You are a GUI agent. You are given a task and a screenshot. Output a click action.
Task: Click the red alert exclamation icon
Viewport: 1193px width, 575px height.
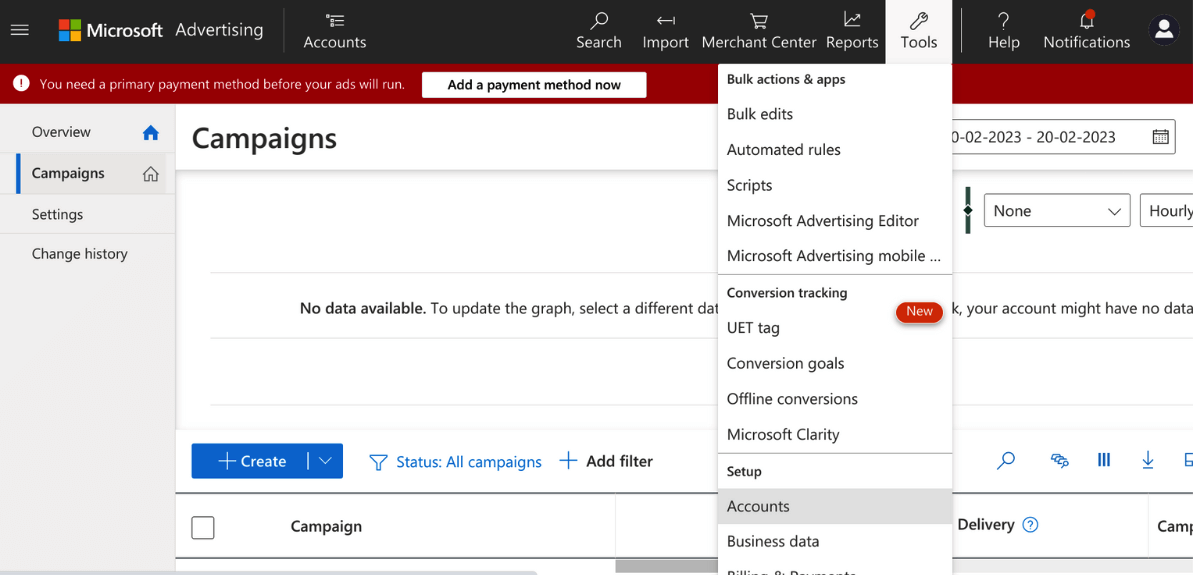(21, 84)
